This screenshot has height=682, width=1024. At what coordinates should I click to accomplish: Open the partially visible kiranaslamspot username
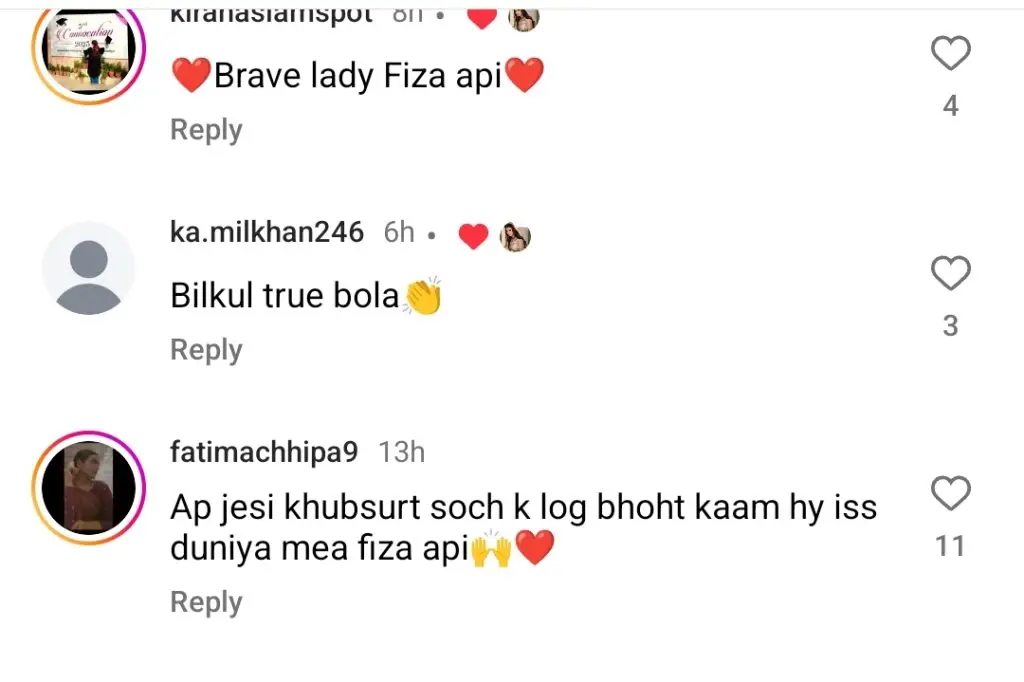click(271, 16)
